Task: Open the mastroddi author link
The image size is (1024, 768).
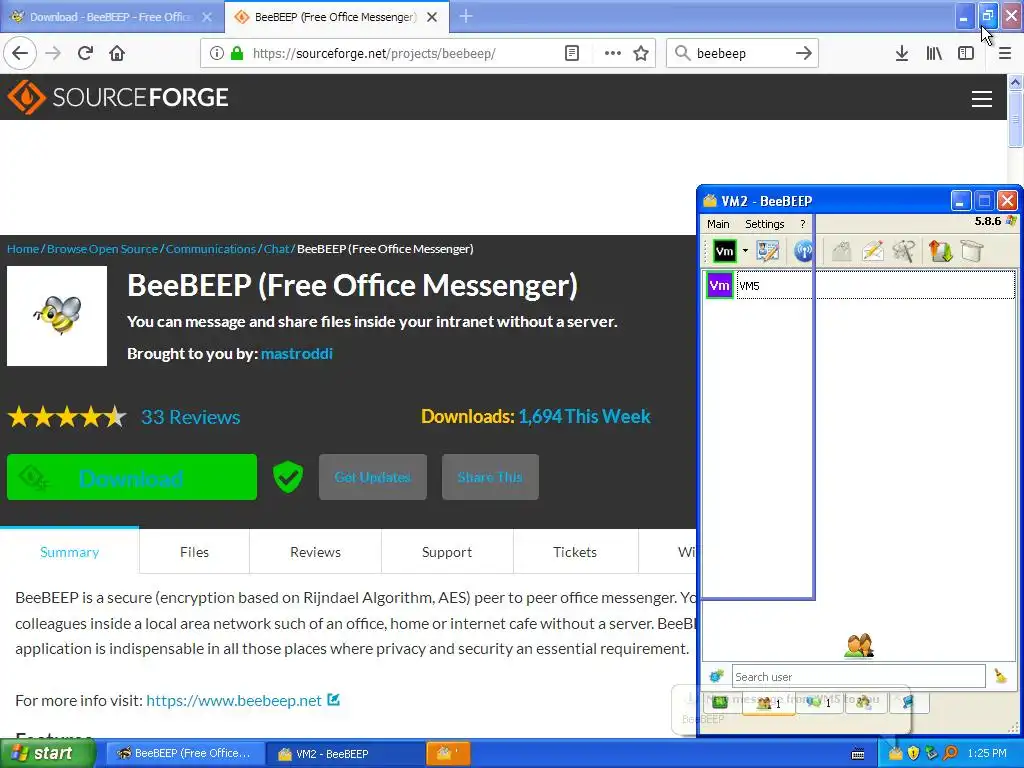Action: pyautogui.click(x=296, y=353)
